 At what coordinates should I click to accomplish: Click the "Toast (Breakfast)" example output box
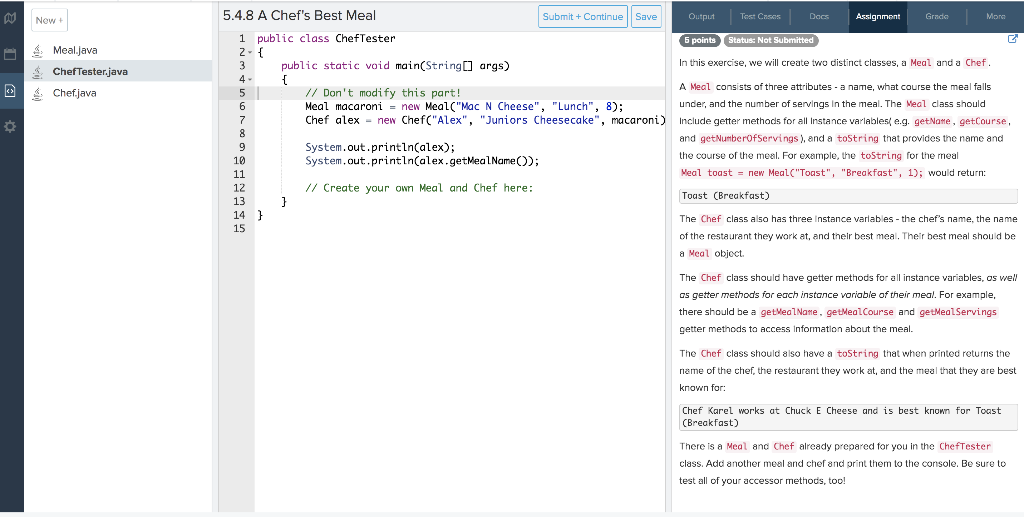coord(848,196)
